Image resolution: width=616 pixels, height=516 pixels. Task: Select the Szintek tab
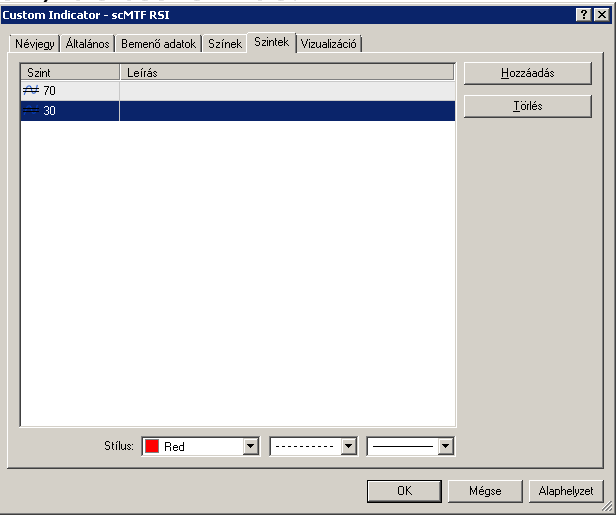271,42
